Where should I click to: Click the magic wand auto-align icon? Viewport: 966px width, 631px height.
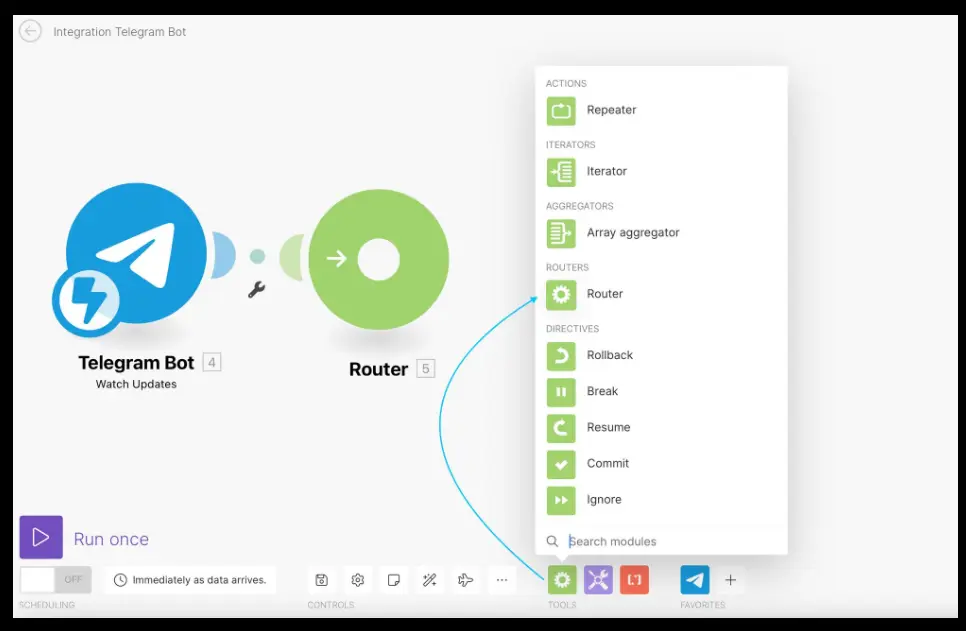click(429, 580)
